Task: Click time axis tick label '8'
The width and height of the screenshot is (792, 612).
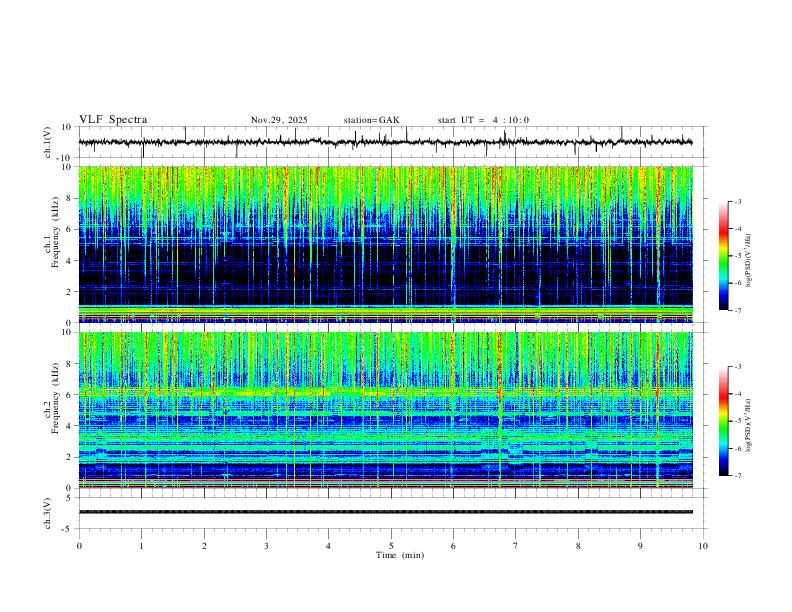Action: (578, 546)
